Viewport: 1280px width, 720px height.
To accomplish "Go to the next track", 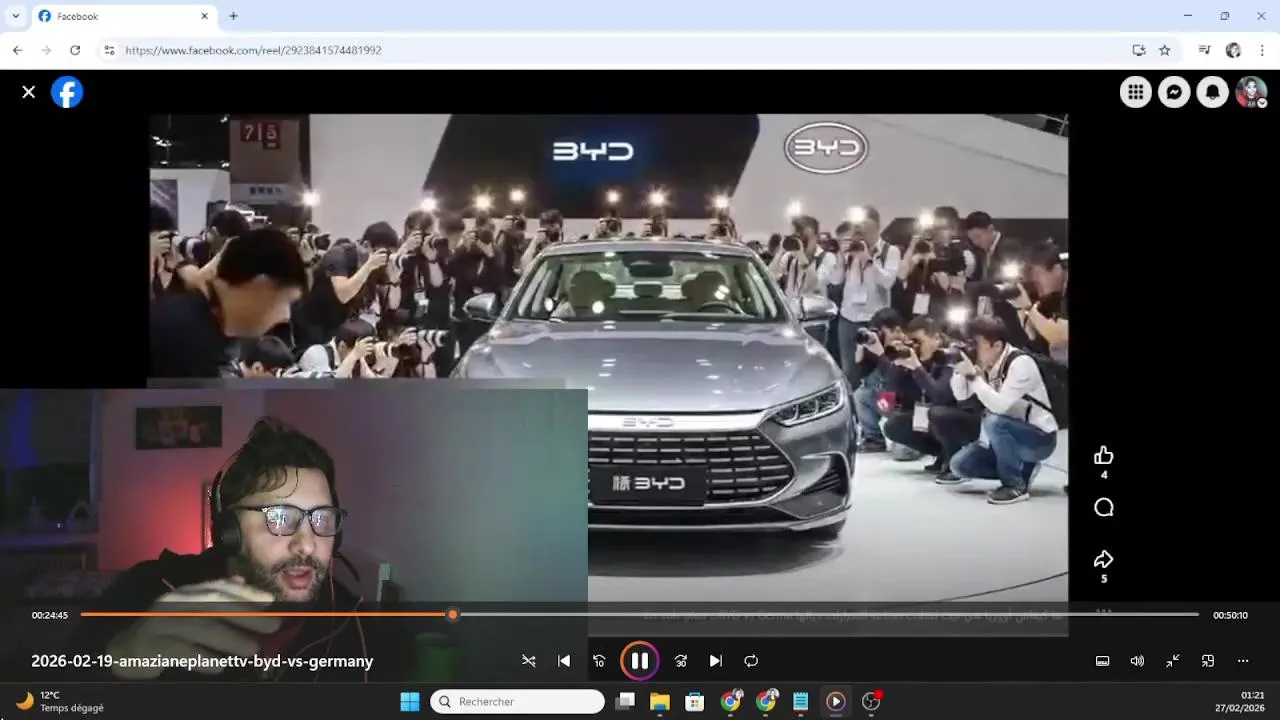I will click(716, 661).
